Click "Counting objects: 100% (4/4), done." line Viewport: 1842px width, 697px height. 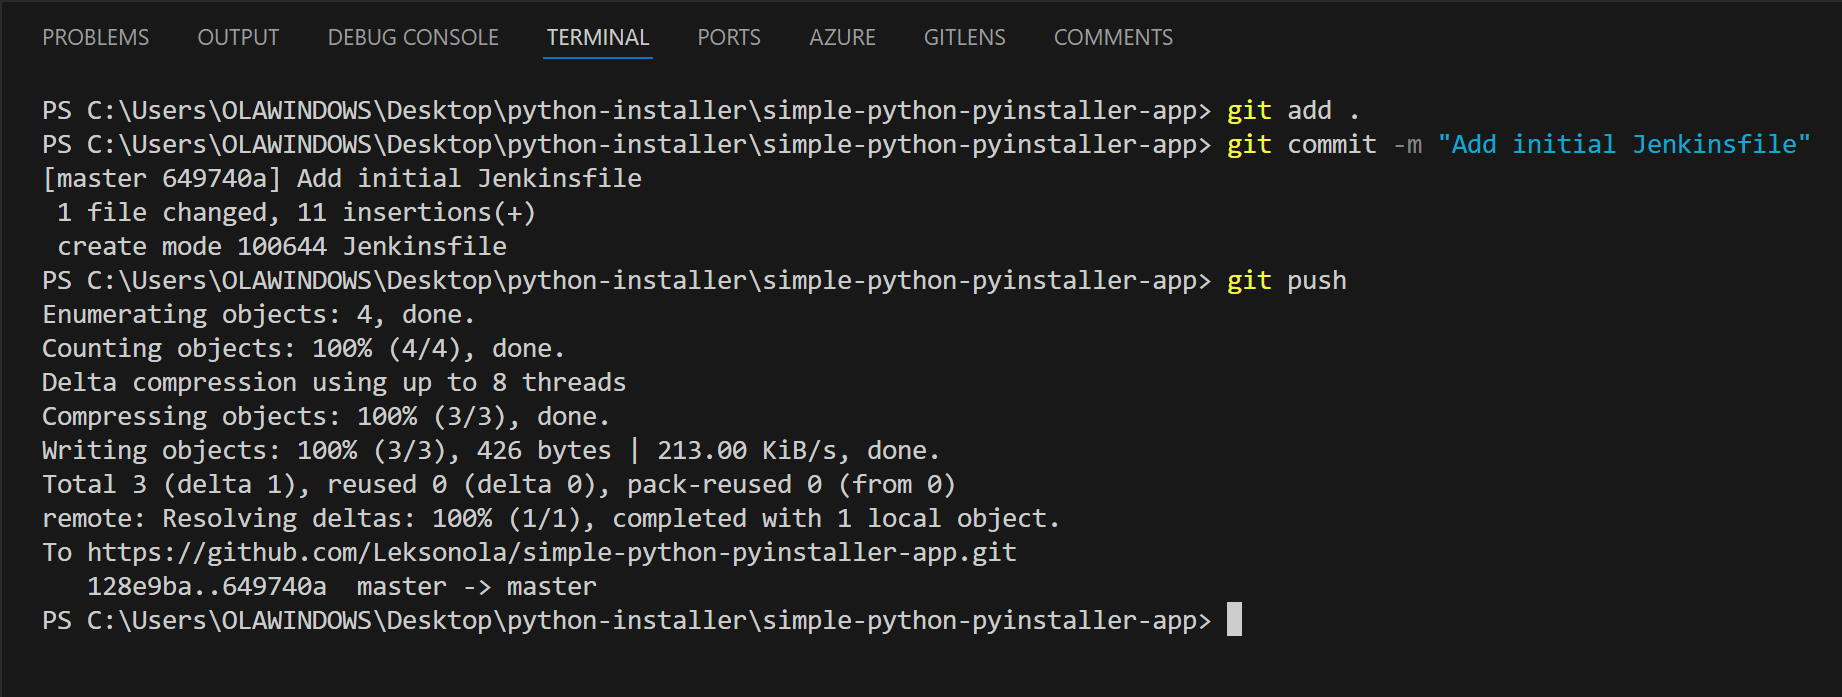[304, 348]
